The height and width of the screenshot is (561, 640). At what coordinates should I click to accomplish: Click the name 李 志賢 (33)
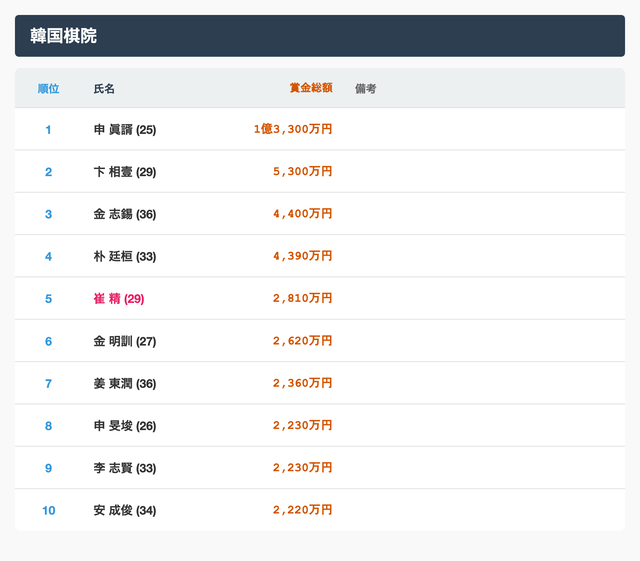coord(125,468)
